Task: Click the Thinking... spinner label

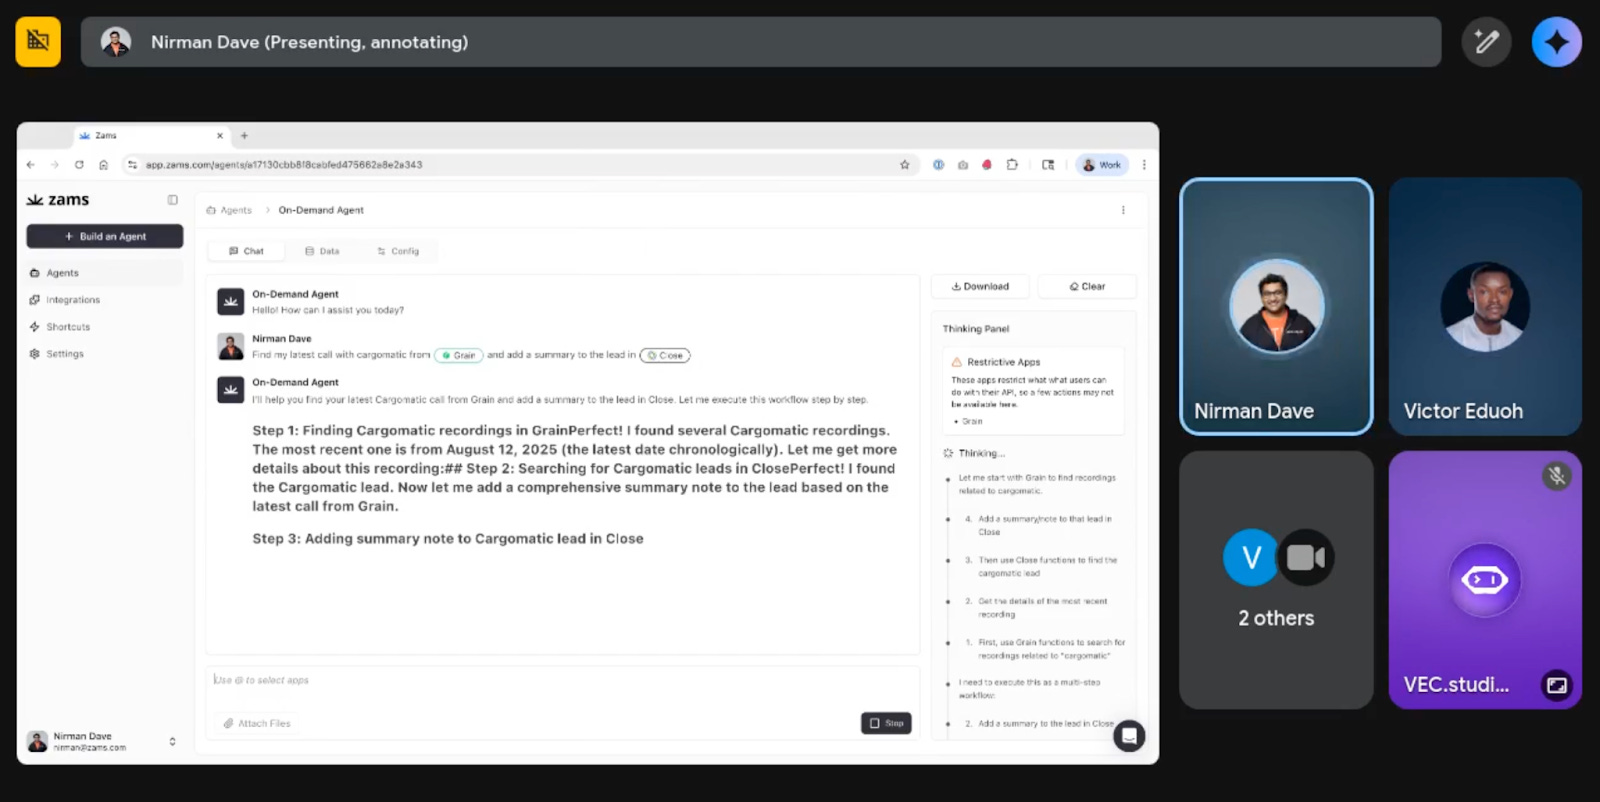Action: tap(974, 453)
